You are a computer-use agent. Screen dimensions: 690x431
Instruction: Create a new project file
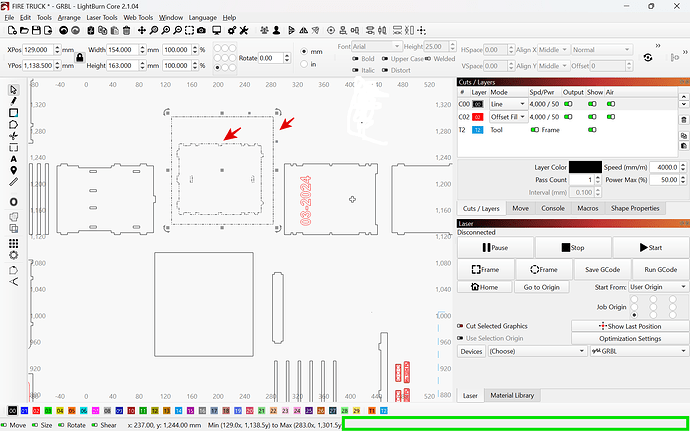coord(12,30)
